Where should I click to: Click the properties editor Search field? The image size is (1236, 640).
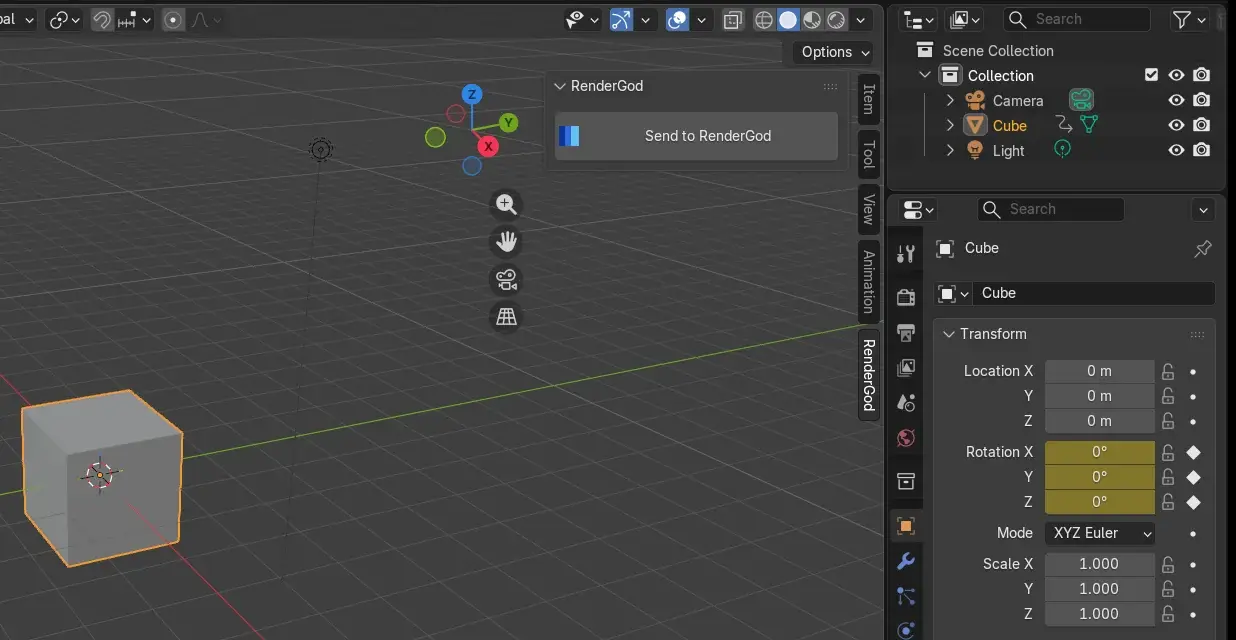click(1051, 209)
